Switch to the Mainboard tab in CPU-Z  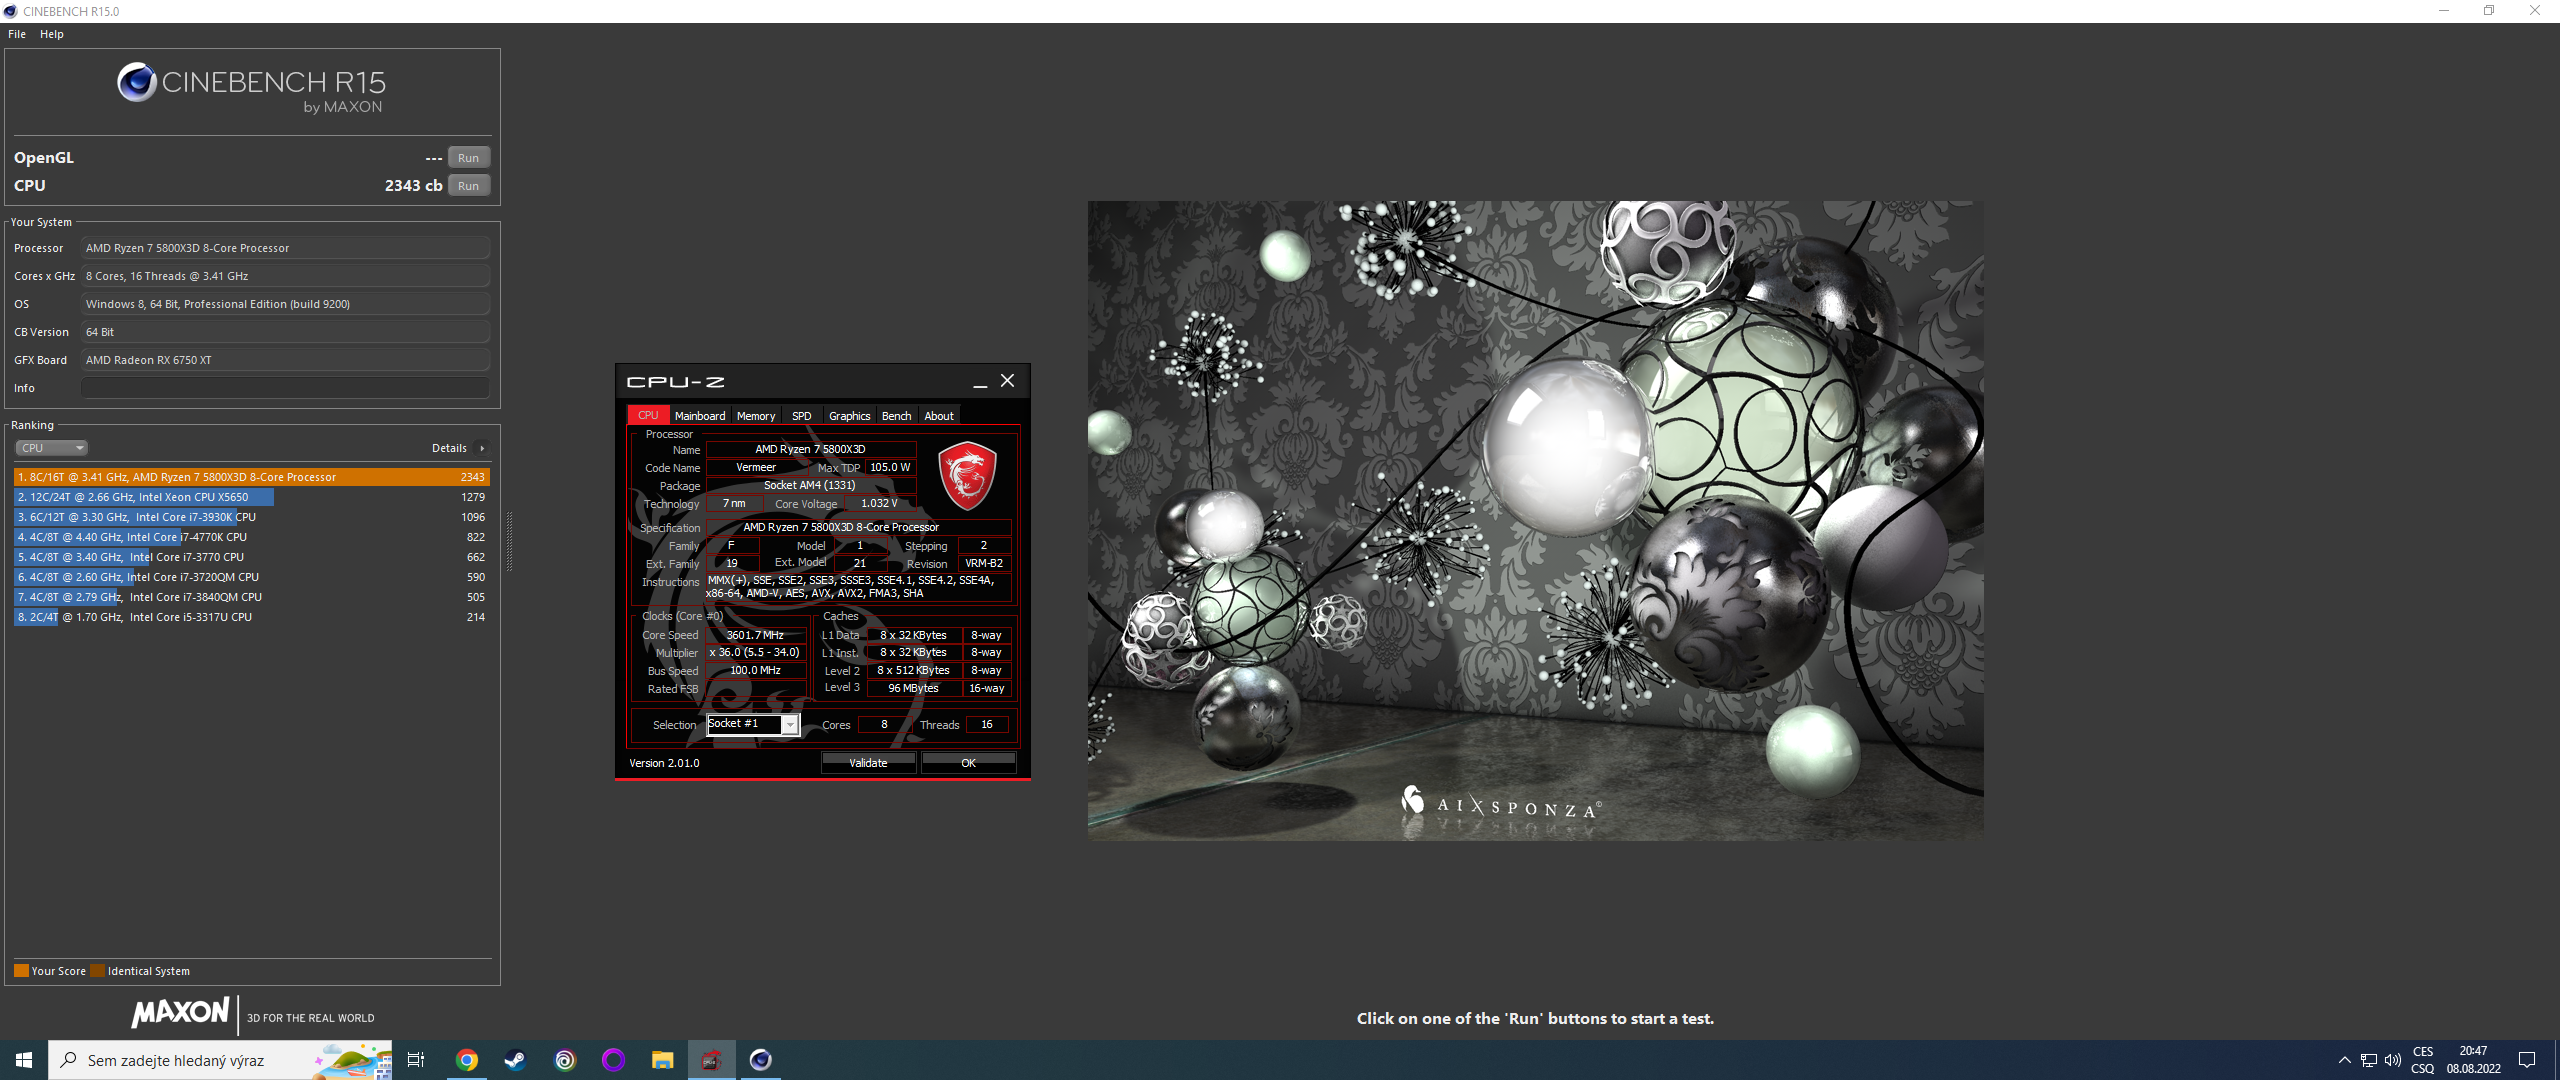(699, 416)
